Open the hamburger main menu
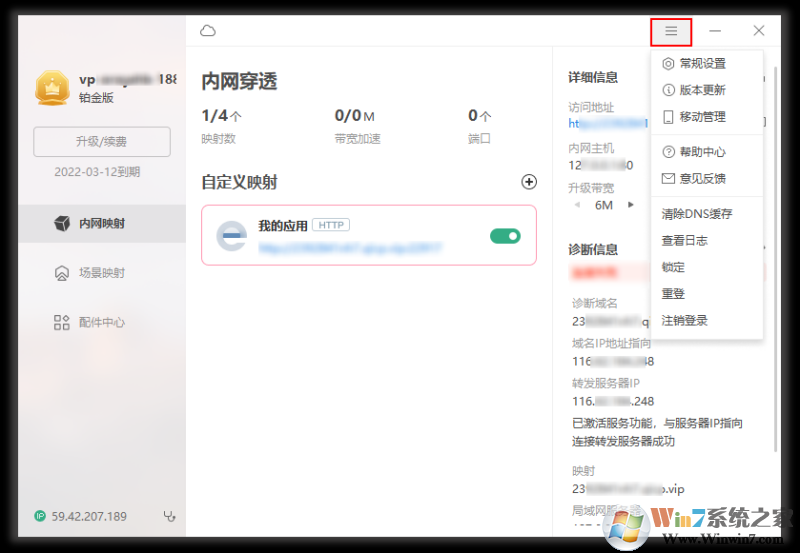The height and width of the screenshot is (553, 800). pos(671,32)
